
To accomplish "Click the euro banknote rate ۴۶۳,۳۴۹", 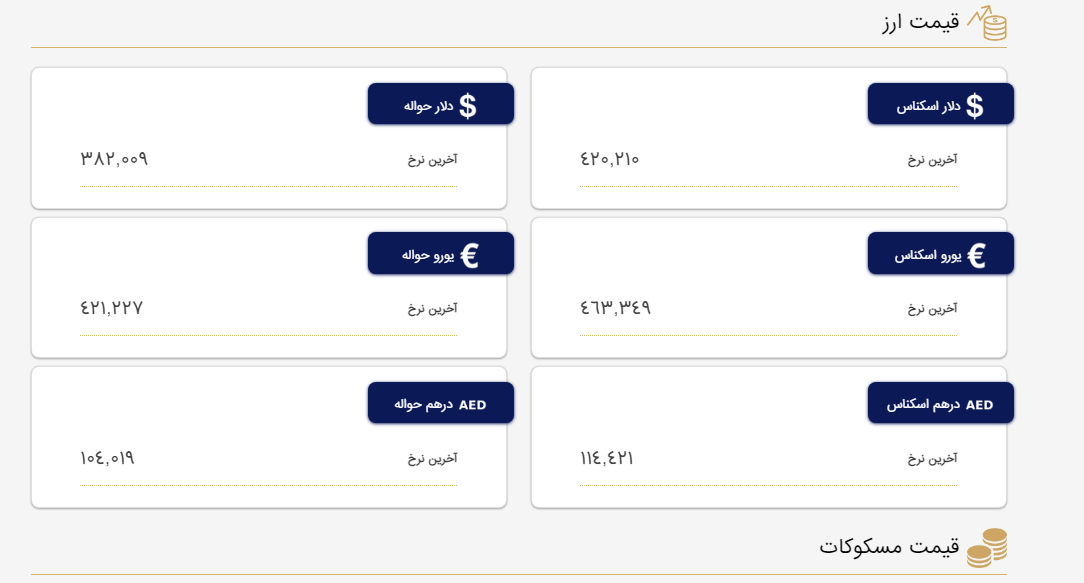I will click(x=615, y=308).
